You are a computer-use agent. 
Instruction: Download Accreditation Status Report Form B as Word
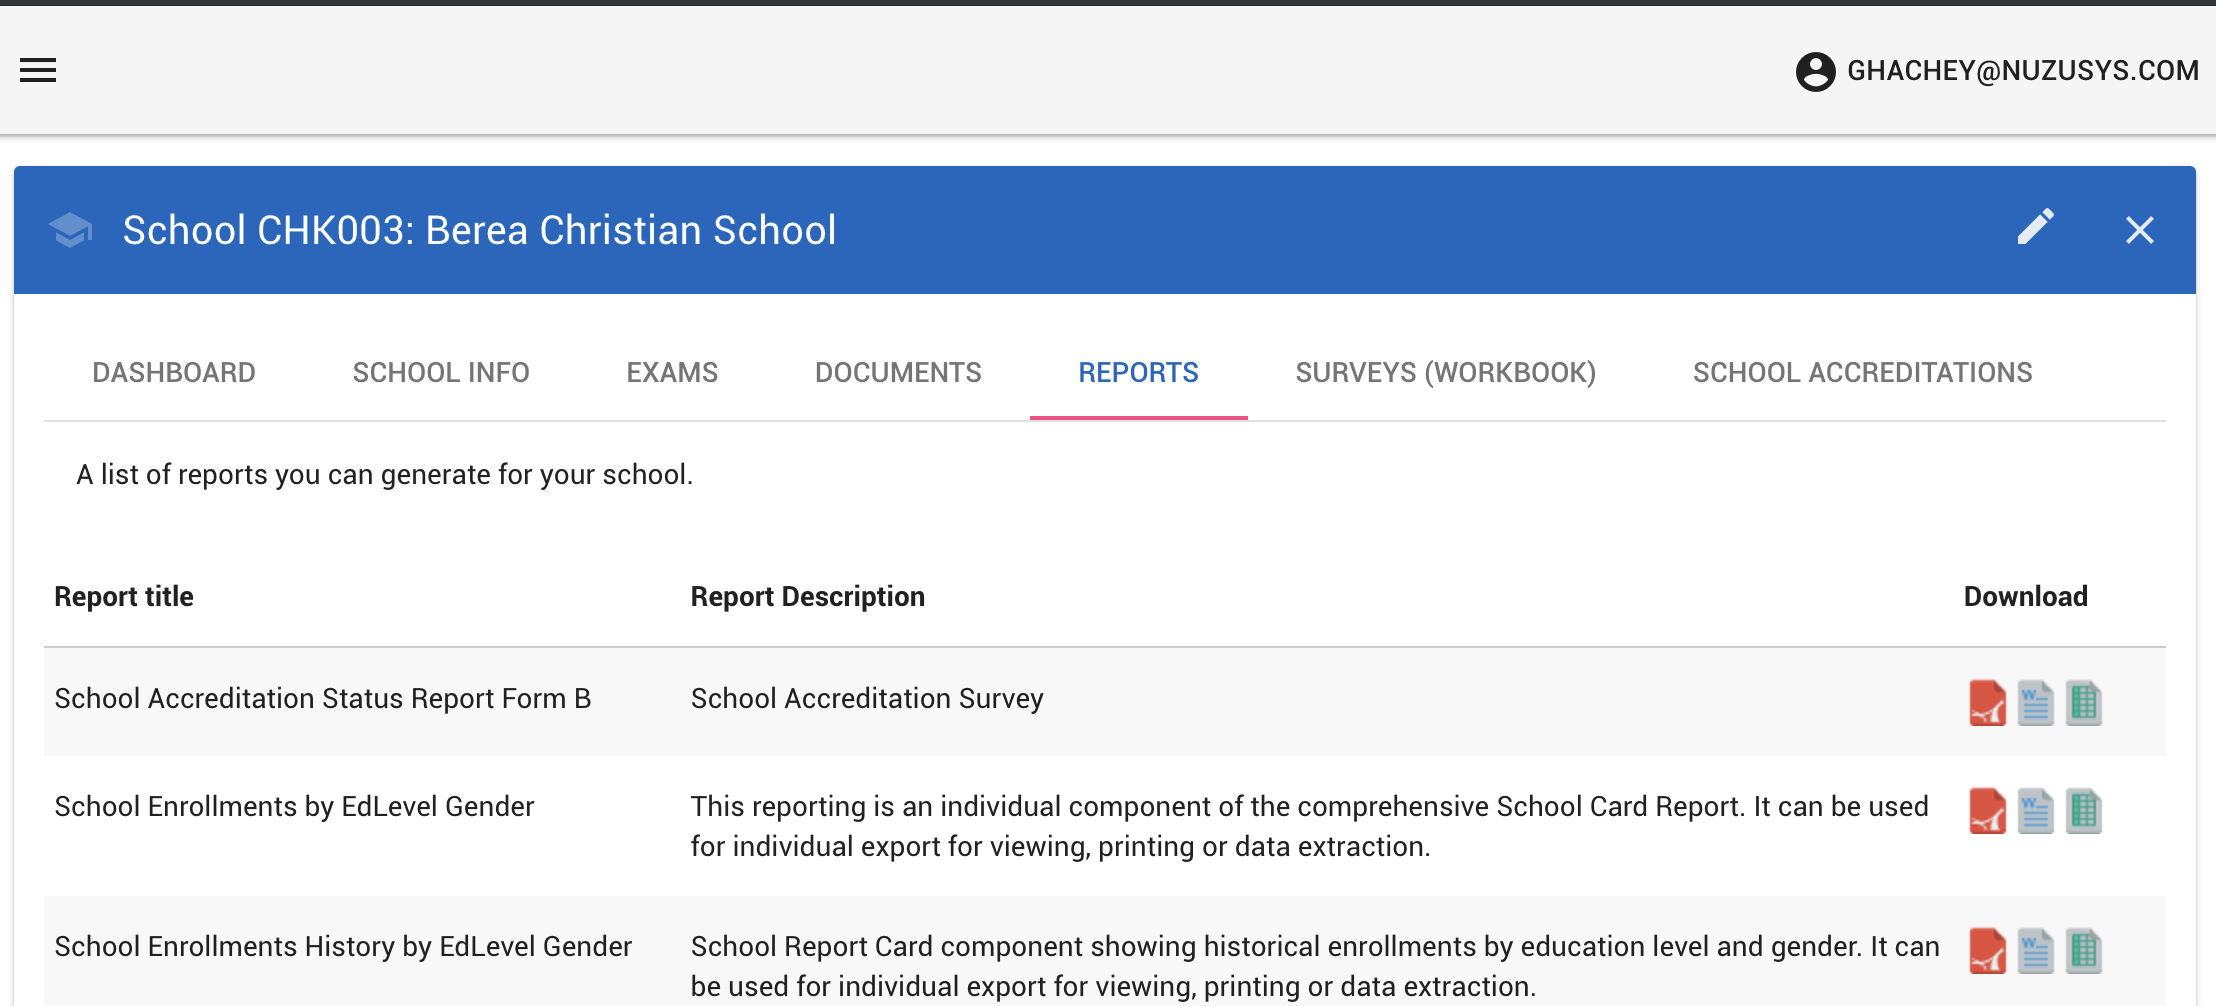(2035, 703)
